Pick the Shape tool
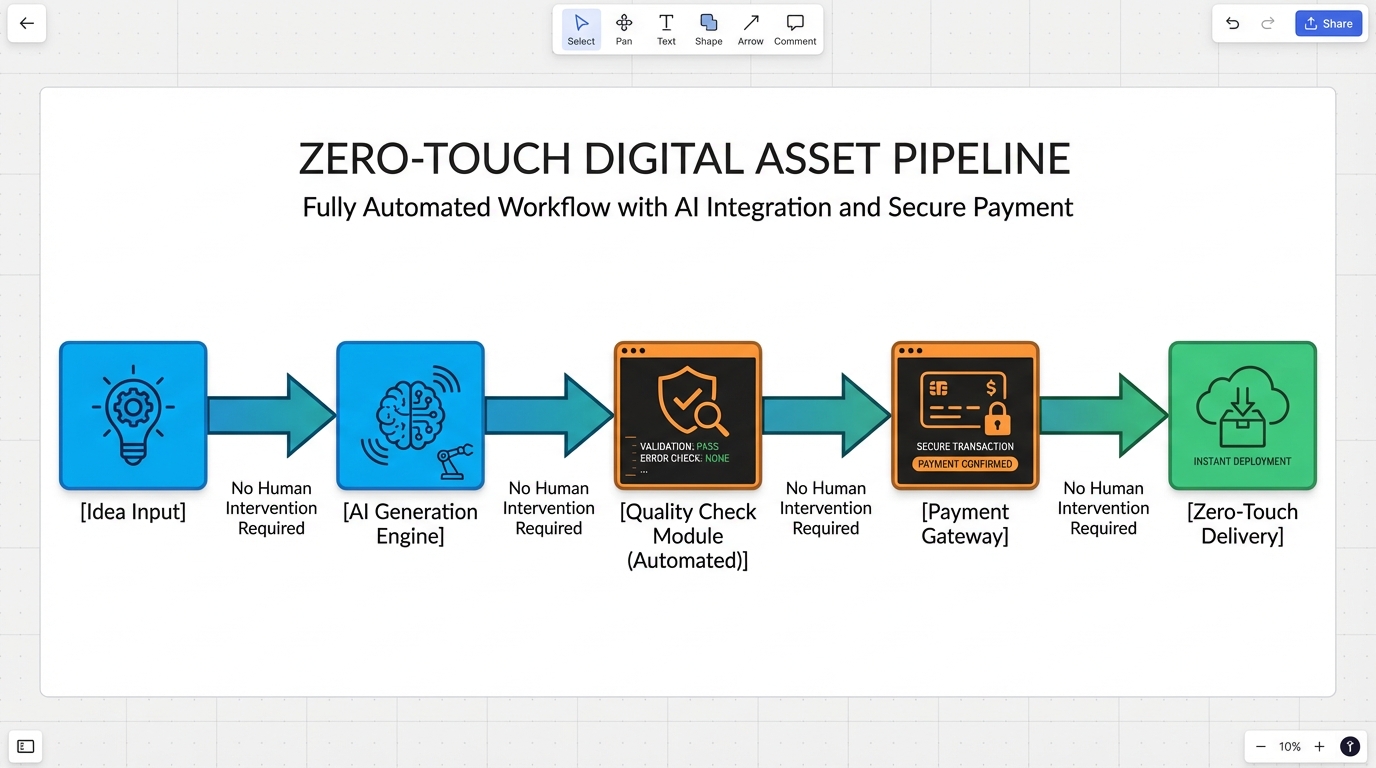This screenshot has height=768, width=1376. tap(708, 30)
